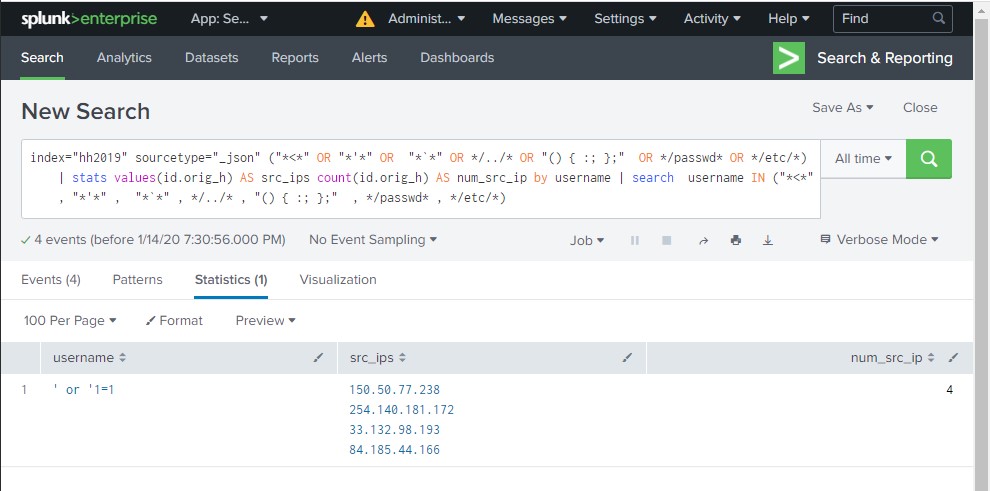Expand the Verbose Mode dropdown

(879, 240)
